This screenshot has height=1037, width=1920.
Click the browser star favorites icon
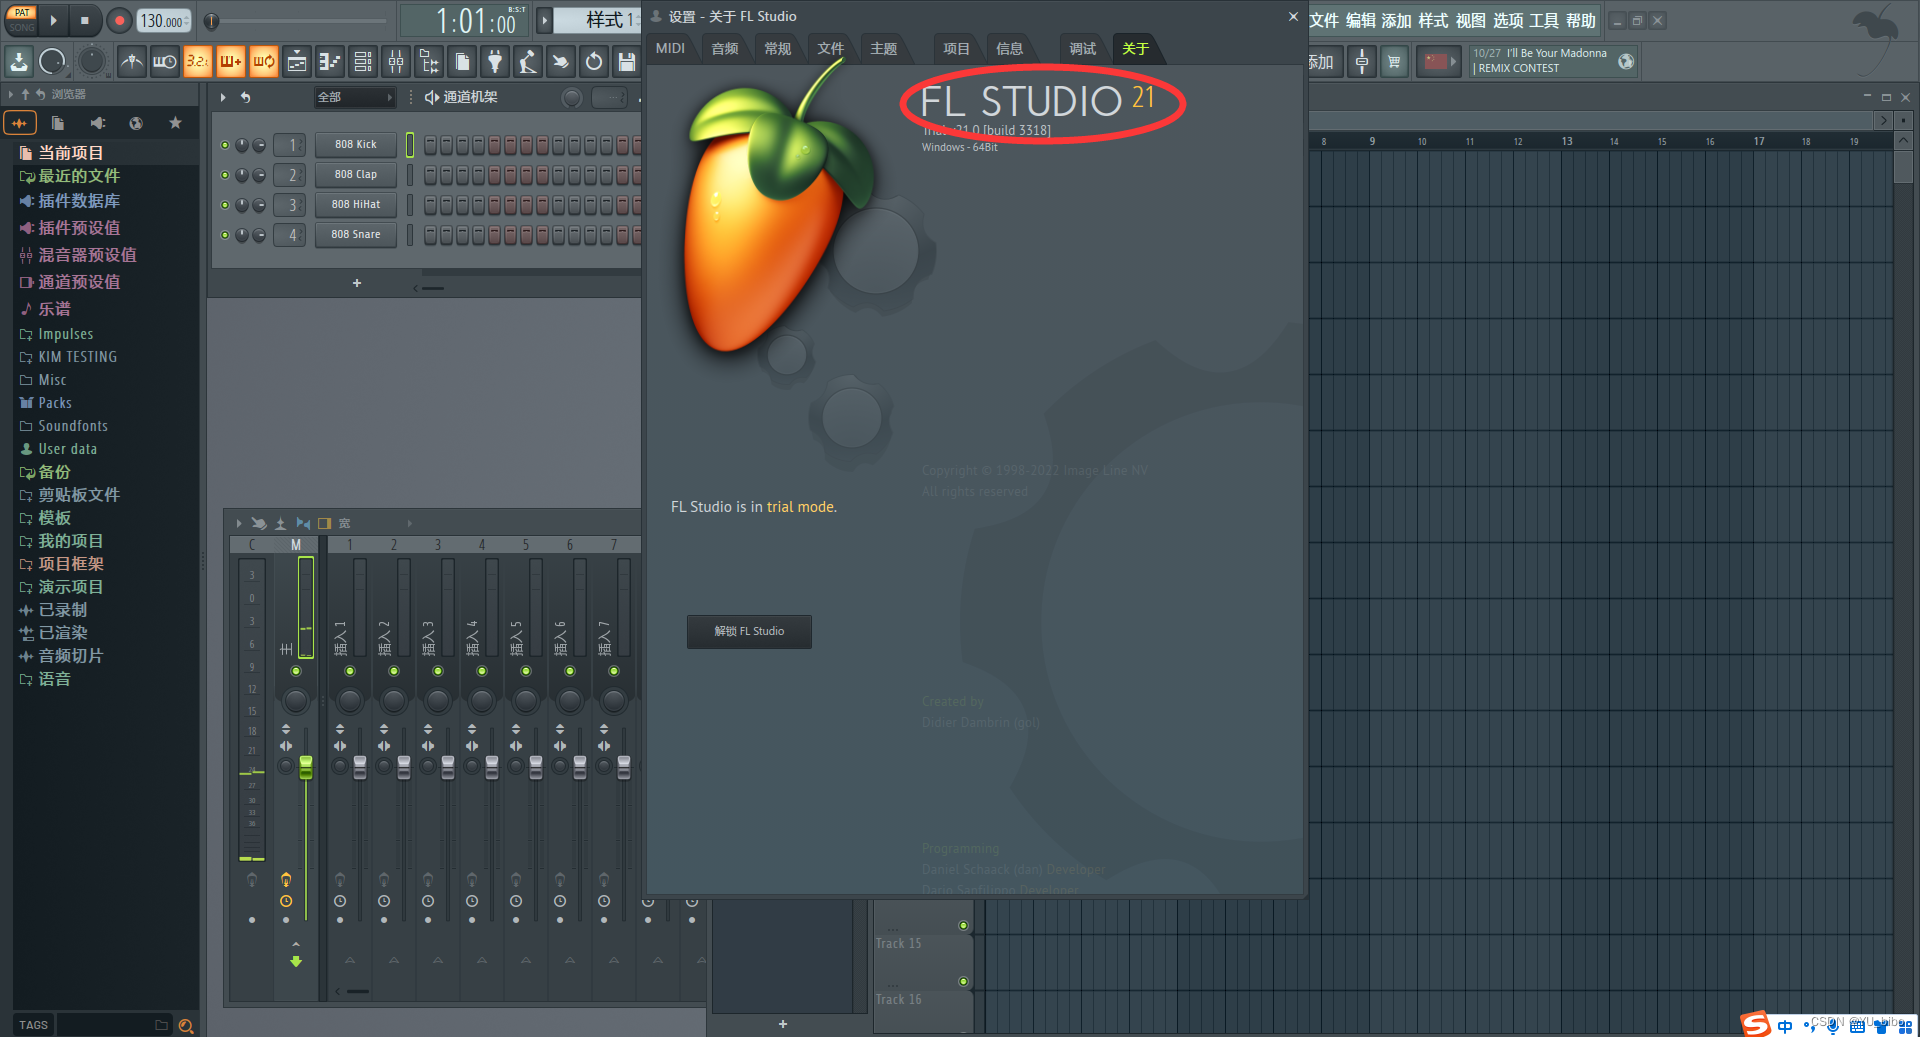point(176,123)
